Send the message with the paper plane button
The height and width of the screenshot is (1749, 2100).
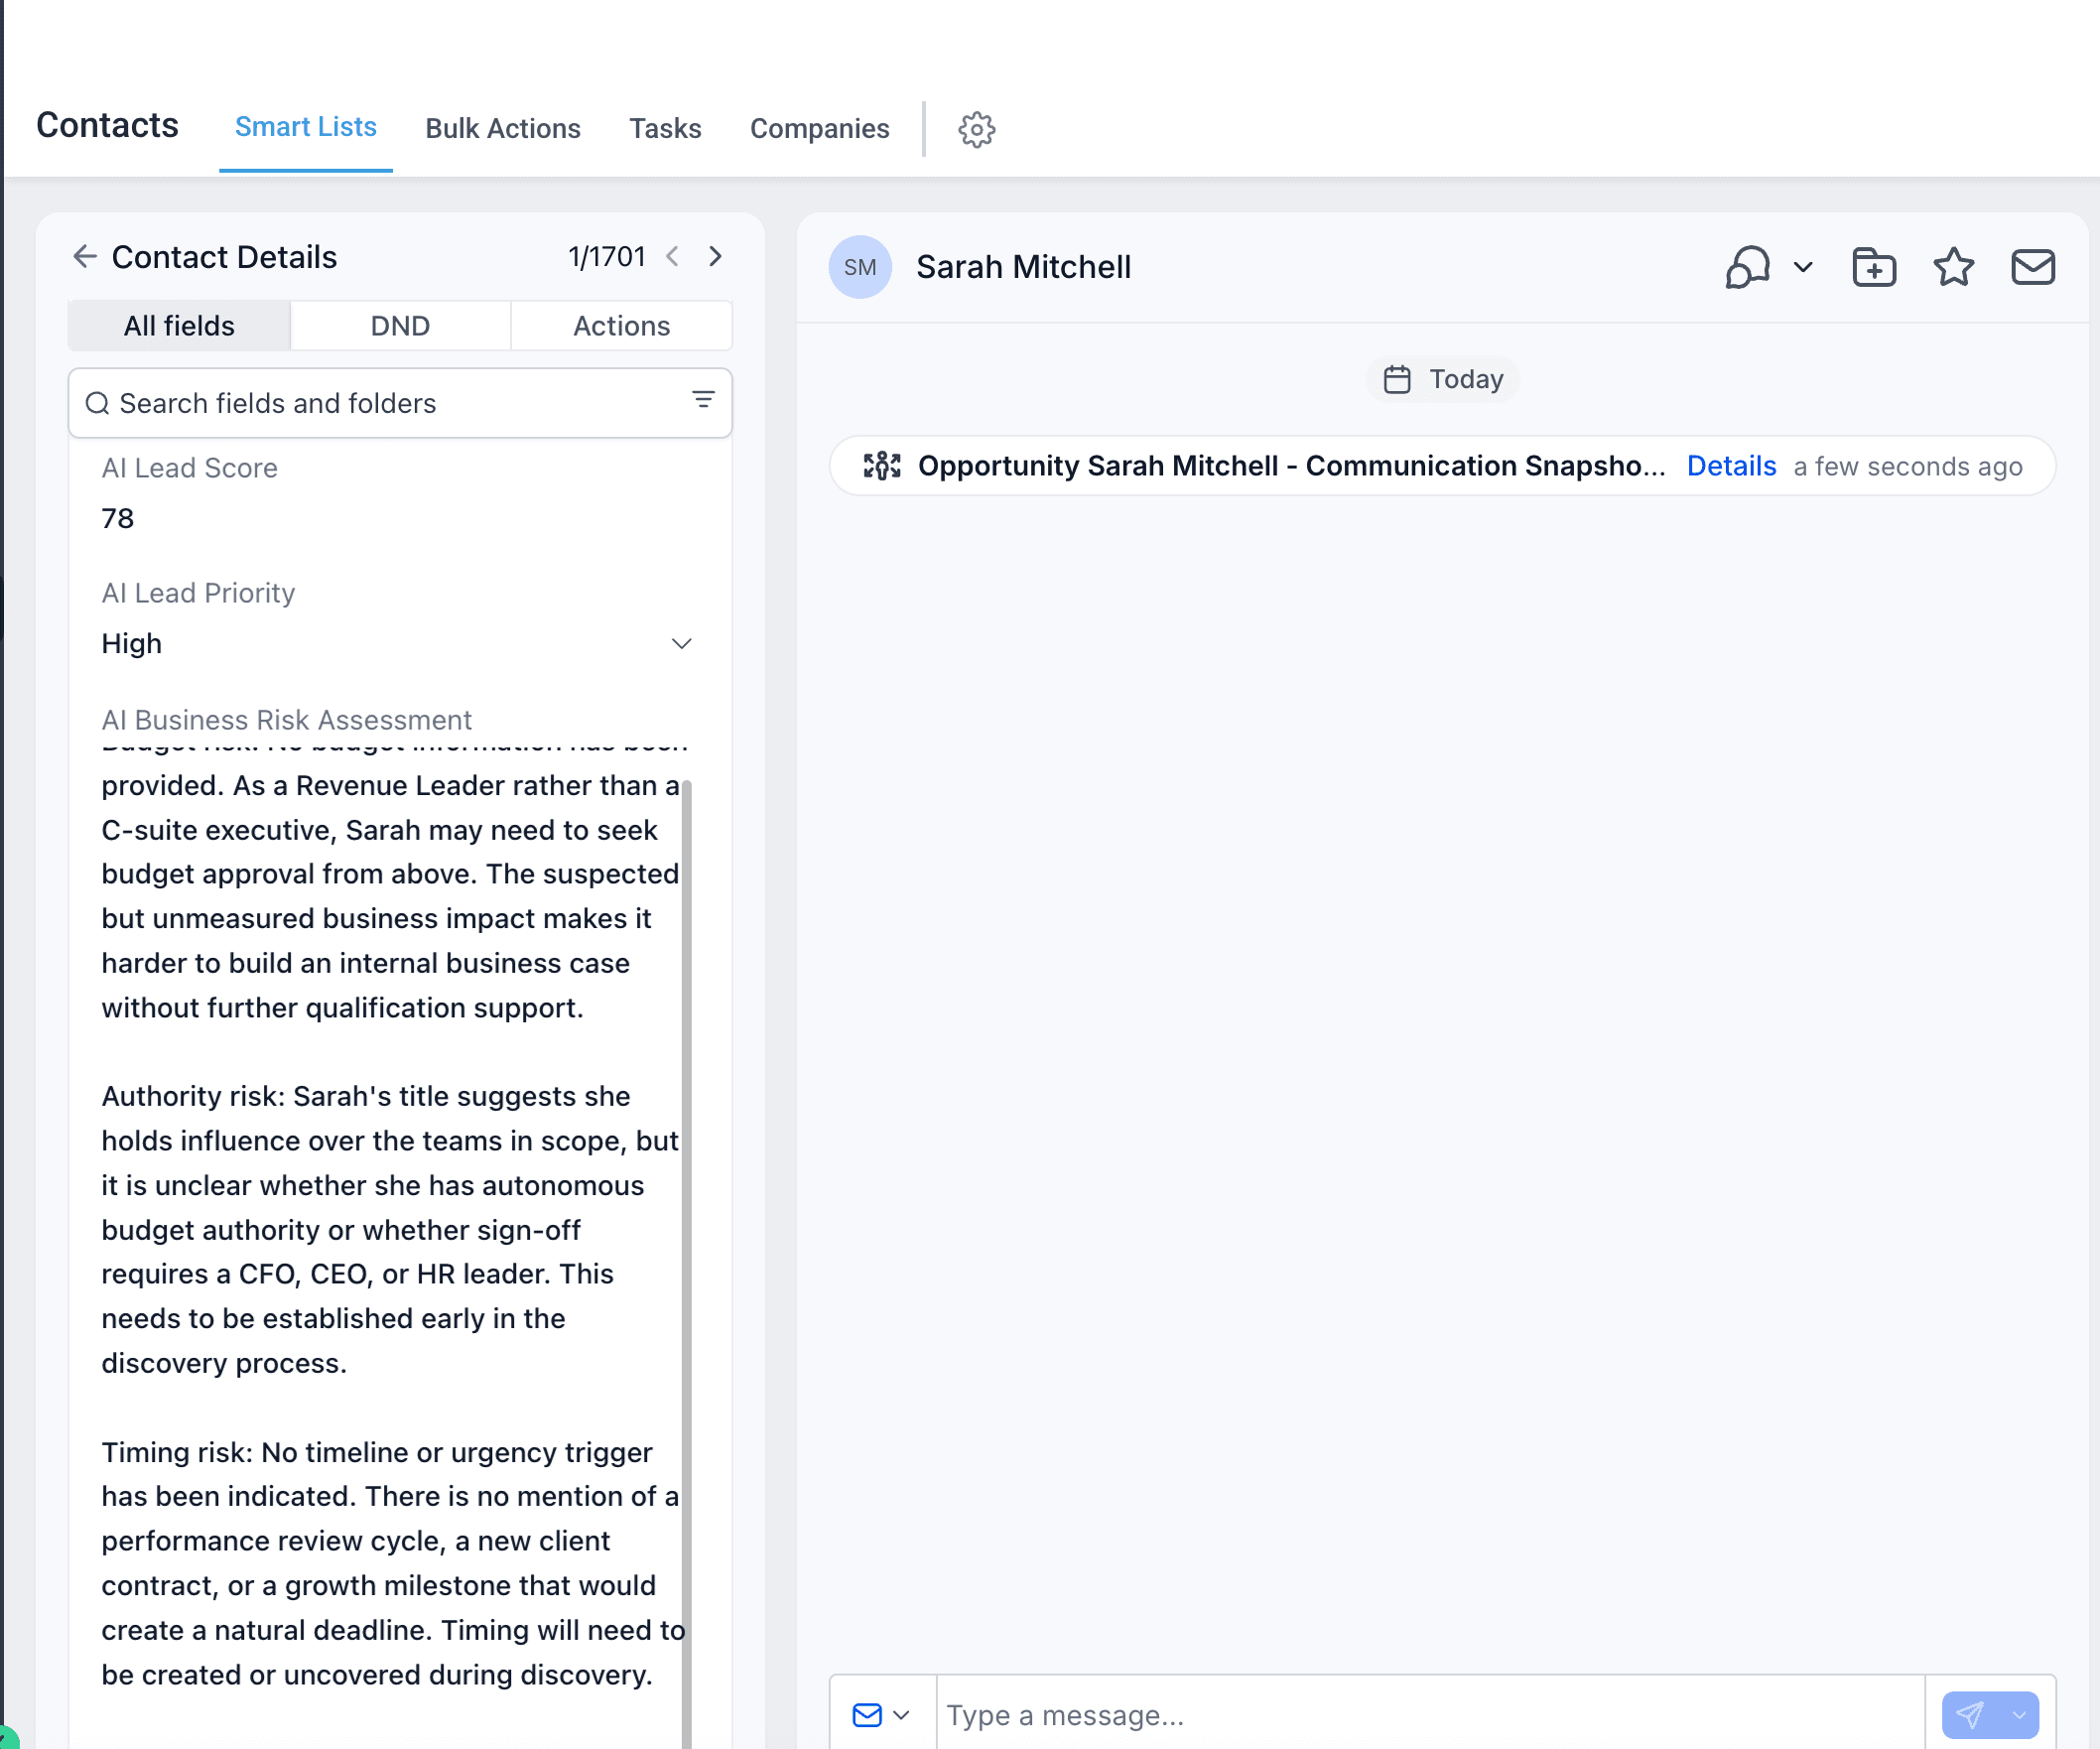1970,1715
